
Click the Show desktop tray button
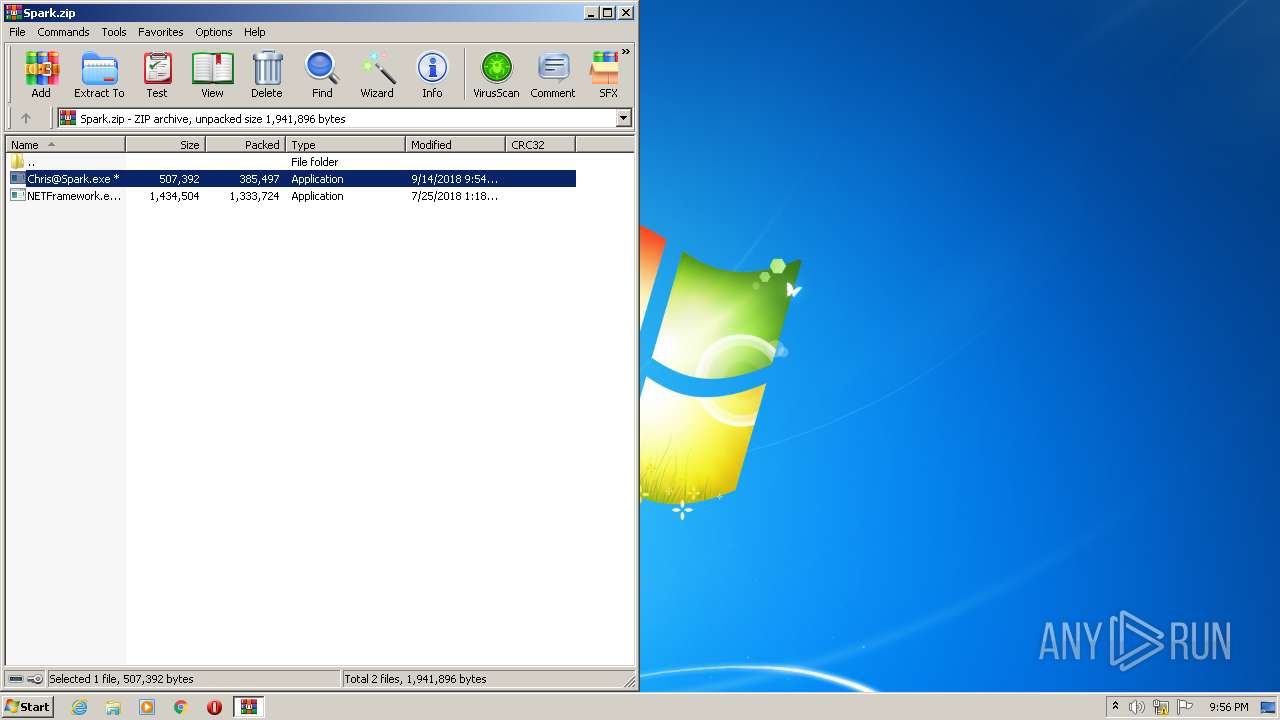pos(1270,707)
